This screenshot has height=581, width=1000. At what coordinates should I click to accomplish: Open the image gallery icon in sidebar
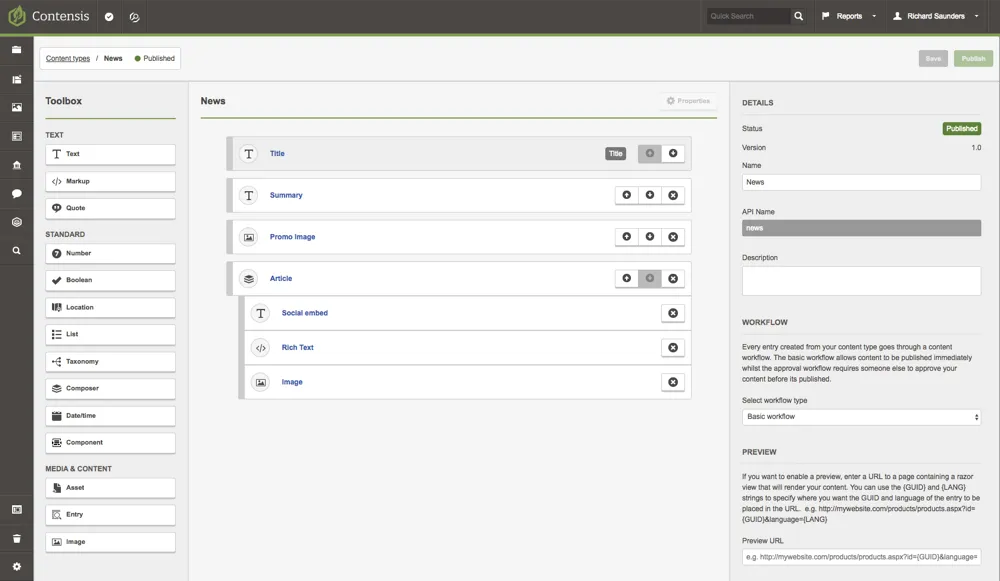pos(17,107)
